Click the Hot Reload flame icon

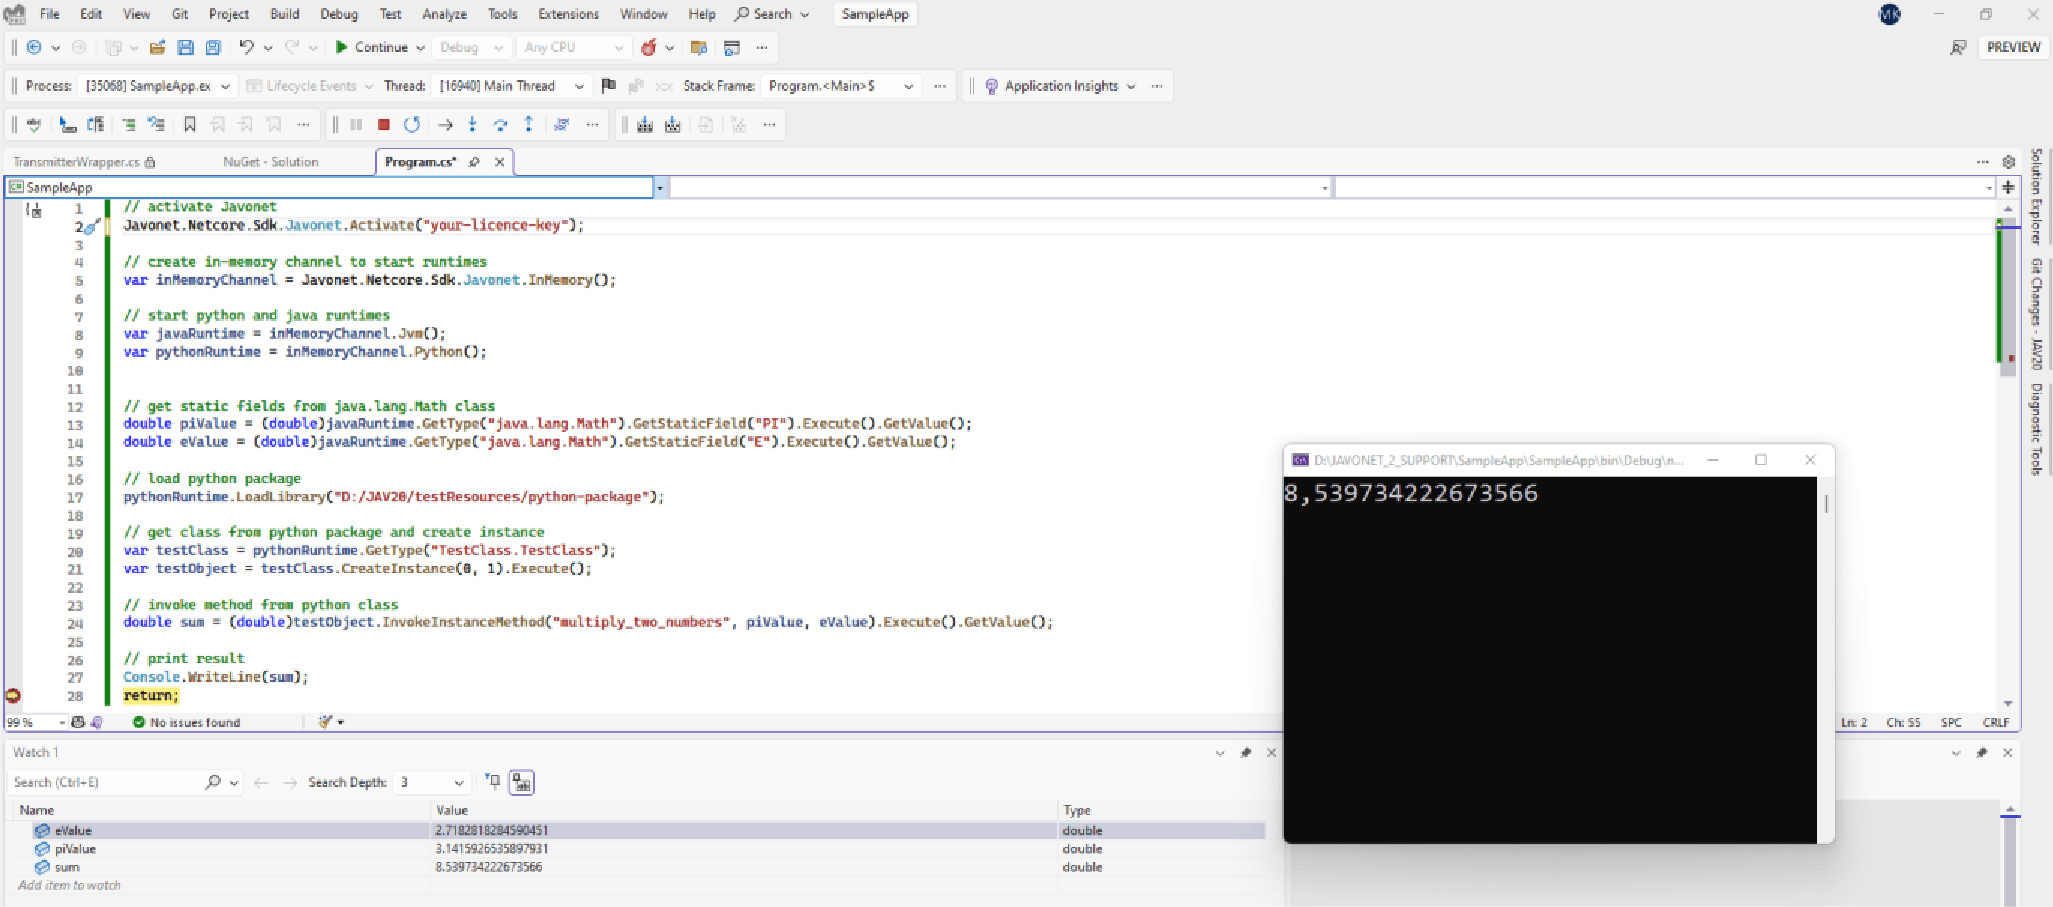coord(649,47)
